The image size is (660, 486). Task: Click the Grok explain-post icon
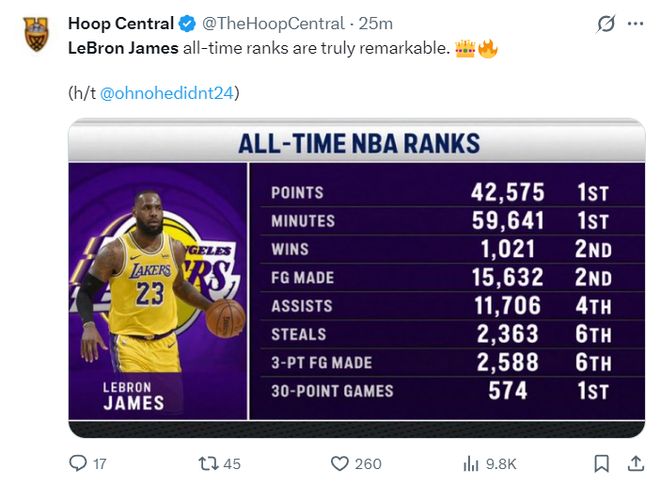click(603, 23)
